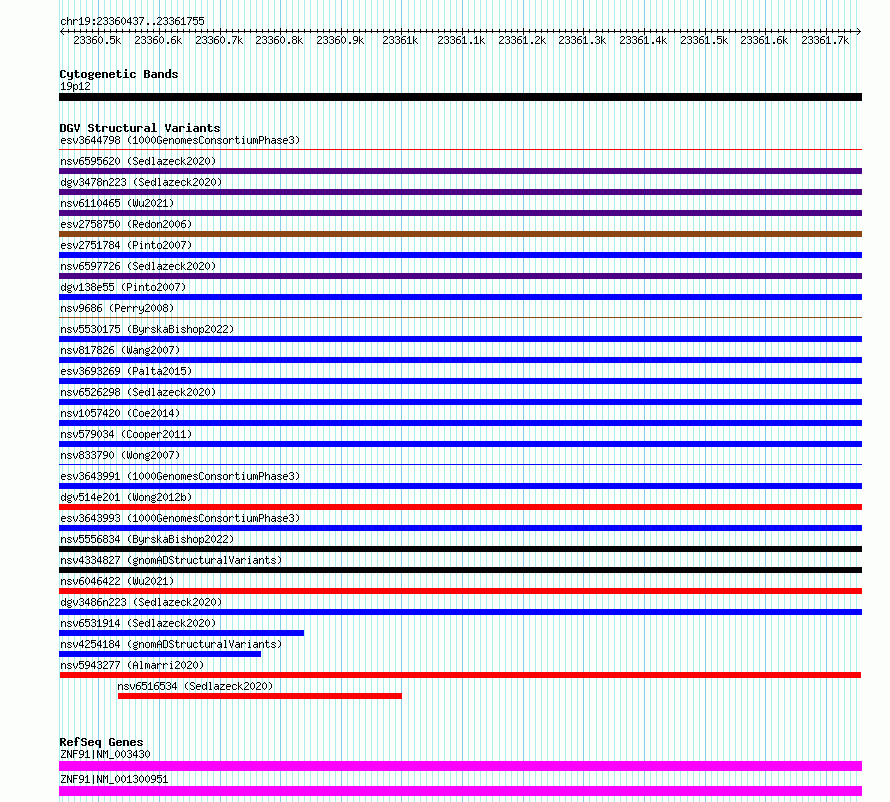Screen dimensions: 890x802
Task: Click the DGV Structural Variants track title
Action: pyautogui.click(x=140, y=128)
